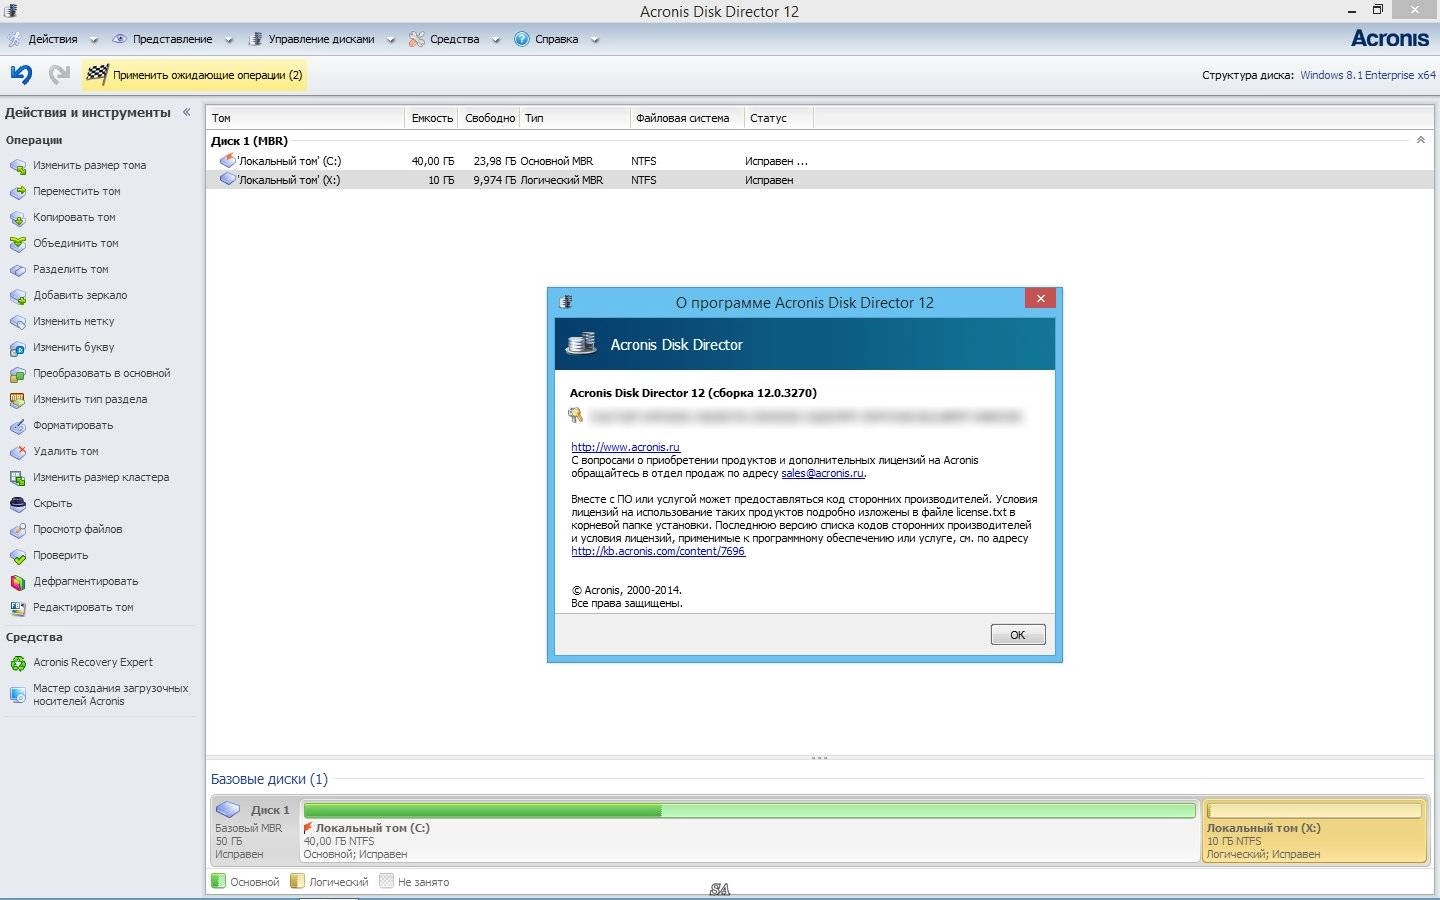Image resolution: width=1440 pixels, height=900 pixels.
Task: Click the 'Объединить том' icon
Action: [x=17, y=244]
